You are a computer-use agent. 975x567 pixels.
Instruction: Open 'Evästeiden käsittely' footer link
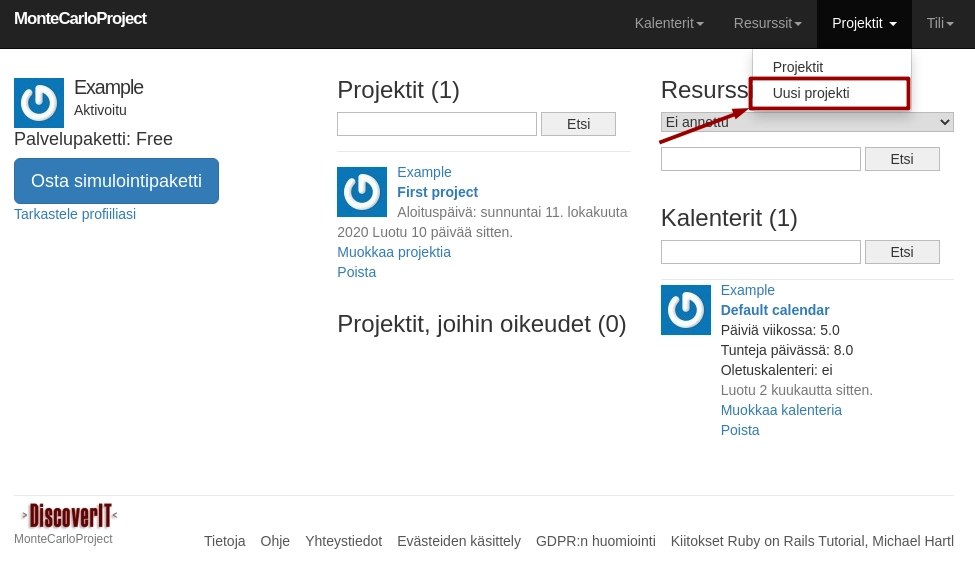pyautogui.click(x=459, y=541)
